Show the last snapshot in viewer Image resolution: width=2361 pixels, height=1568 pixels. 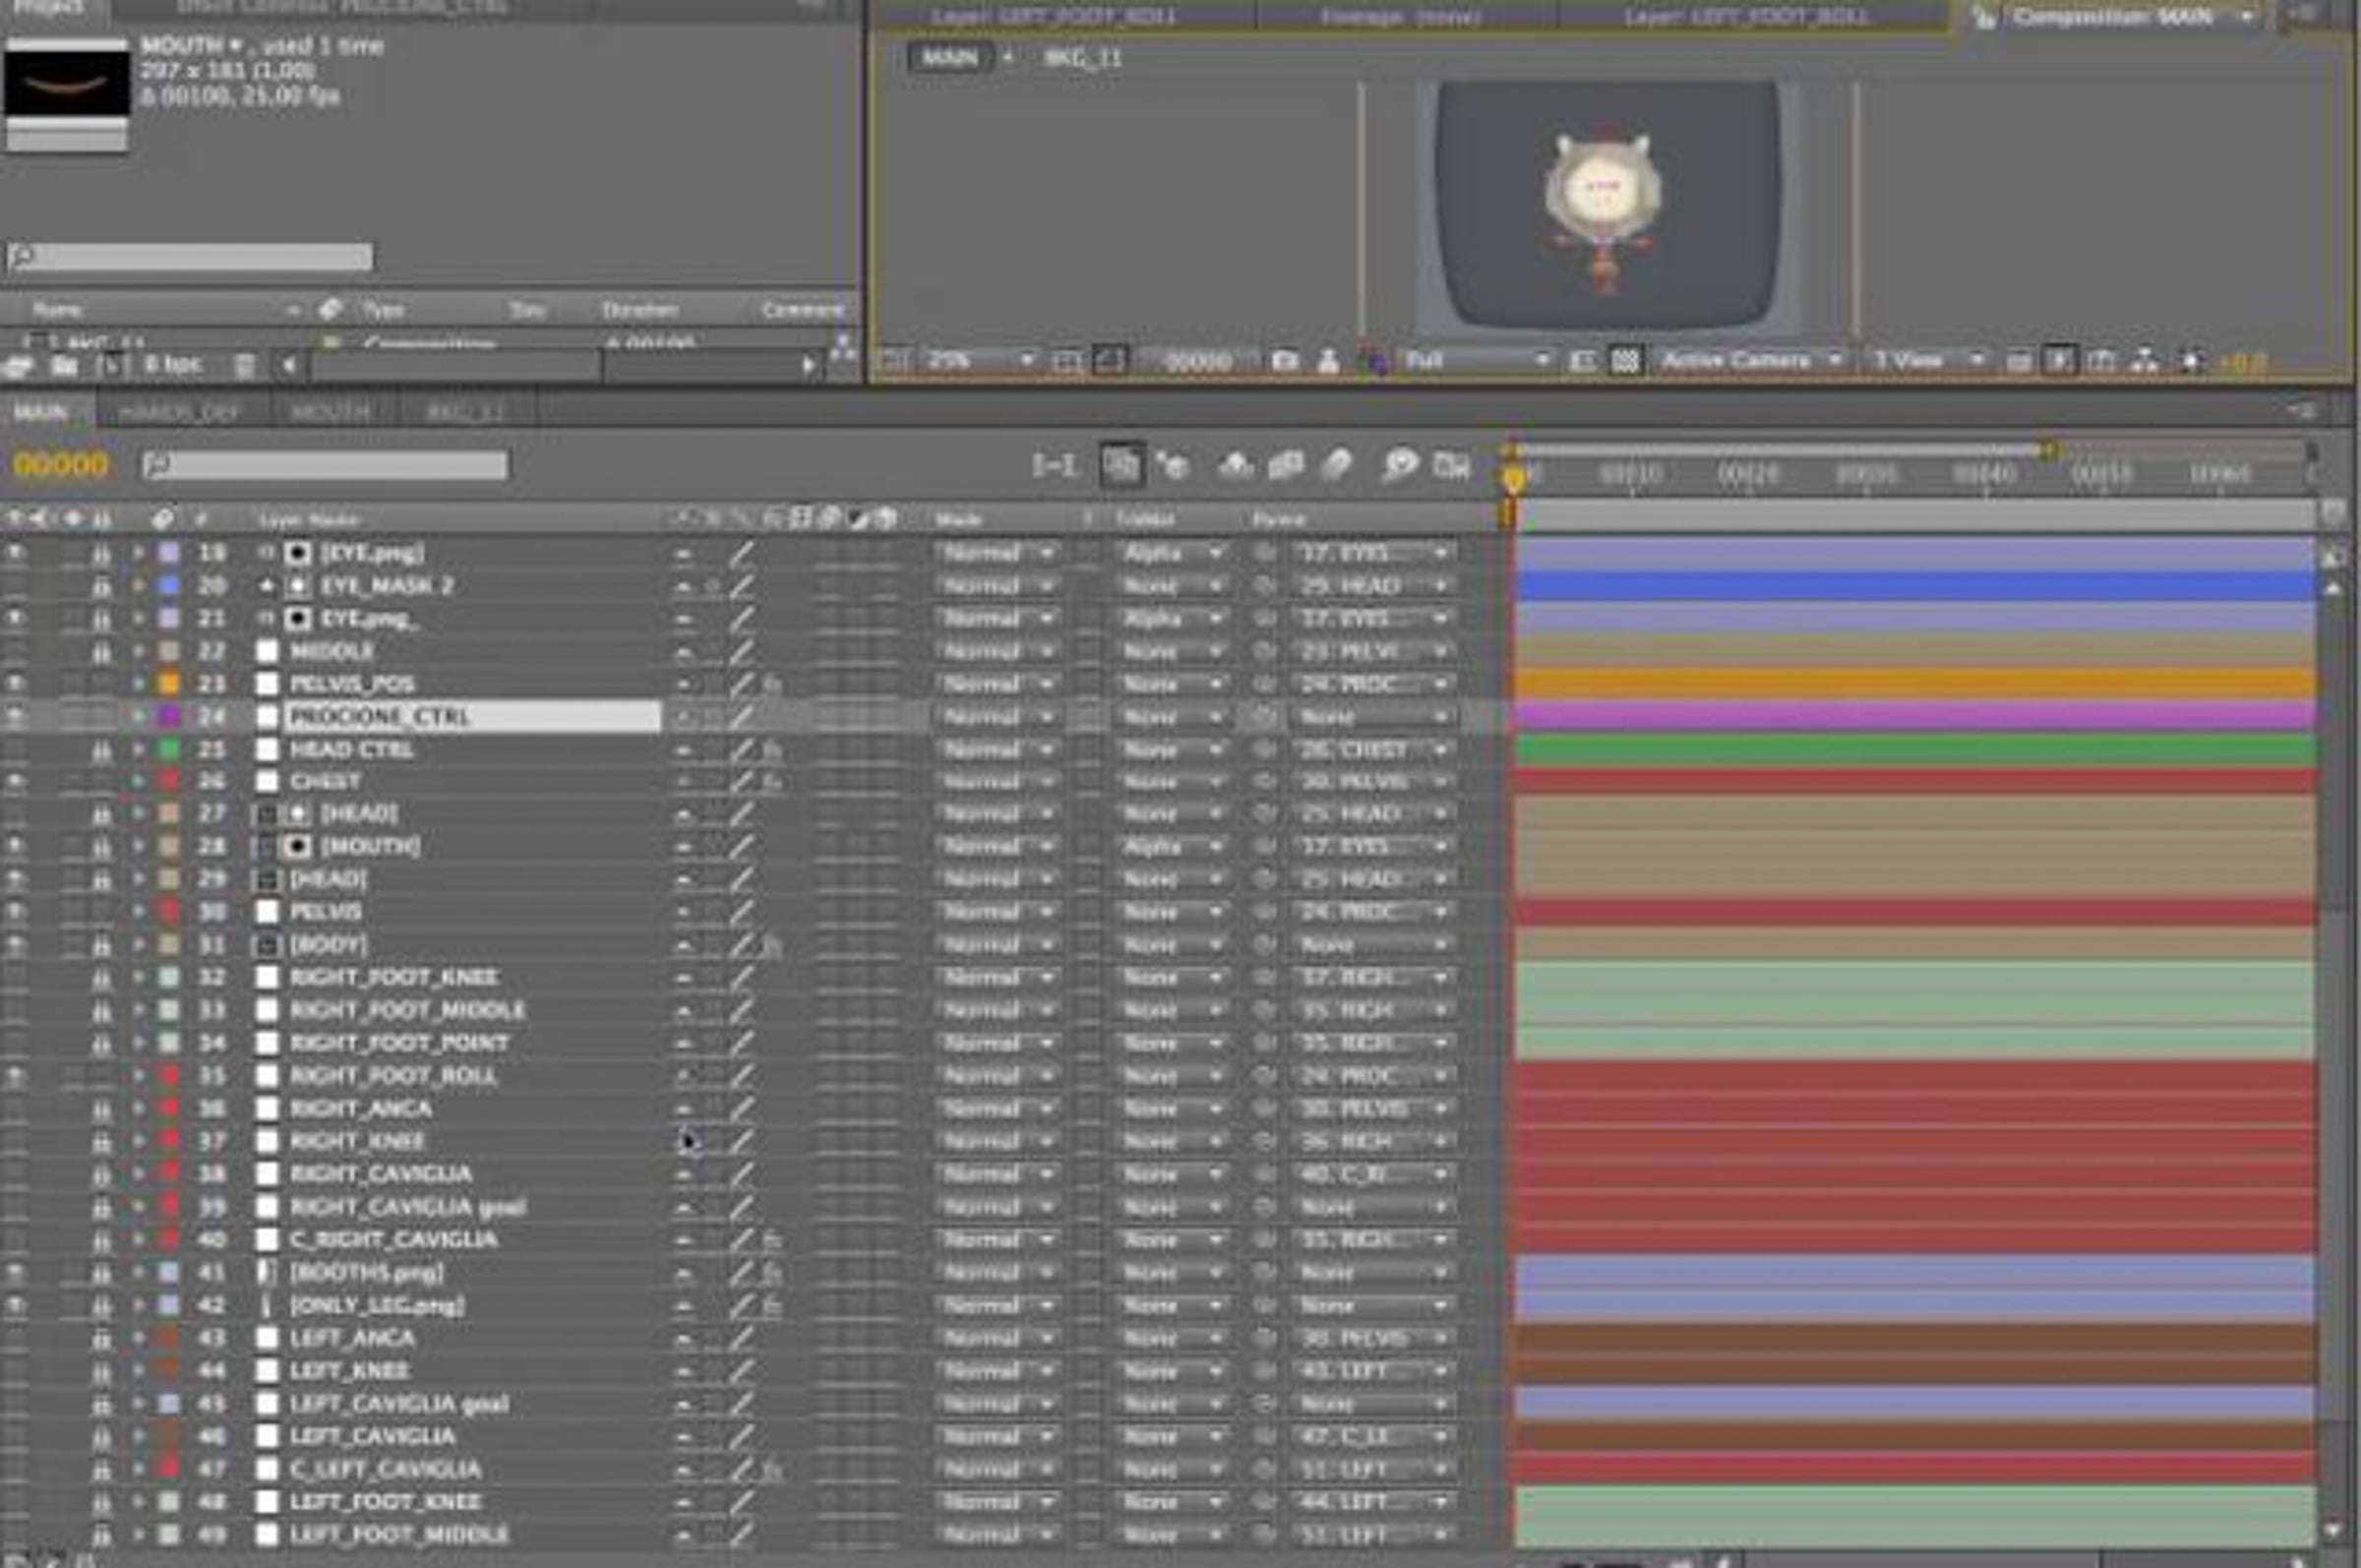pos(1328,361)
